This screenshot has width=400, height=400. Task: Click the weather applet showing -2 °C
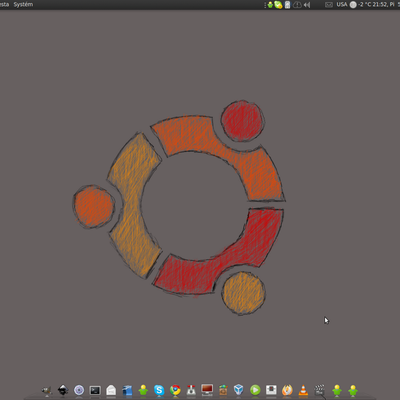[361, 5]
